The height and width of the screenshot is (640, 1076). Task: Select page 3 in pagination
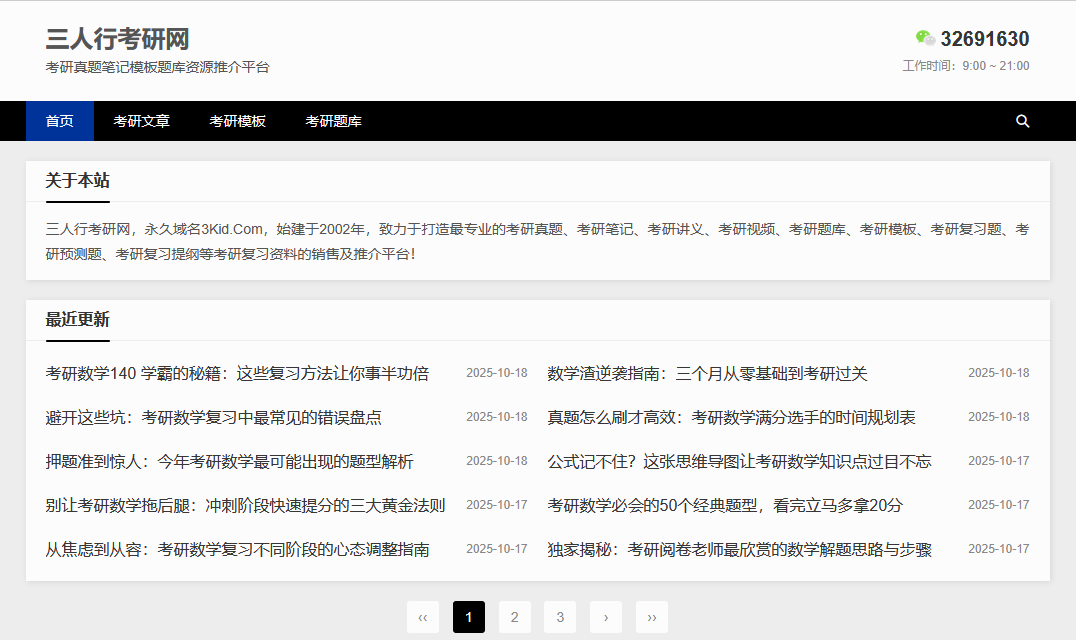pyautogui.click(x=560, y=617)
